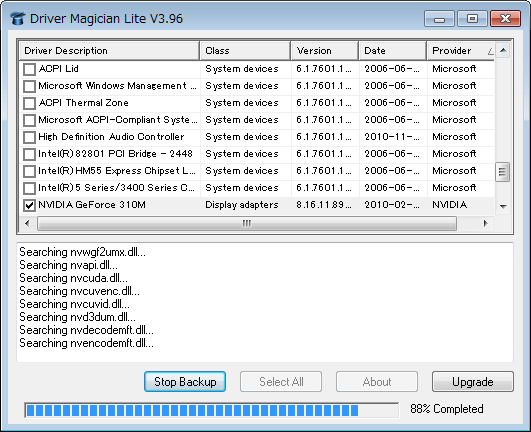Click the vertical scrollbar thumb
531x432 pixels.
(503, 172)
